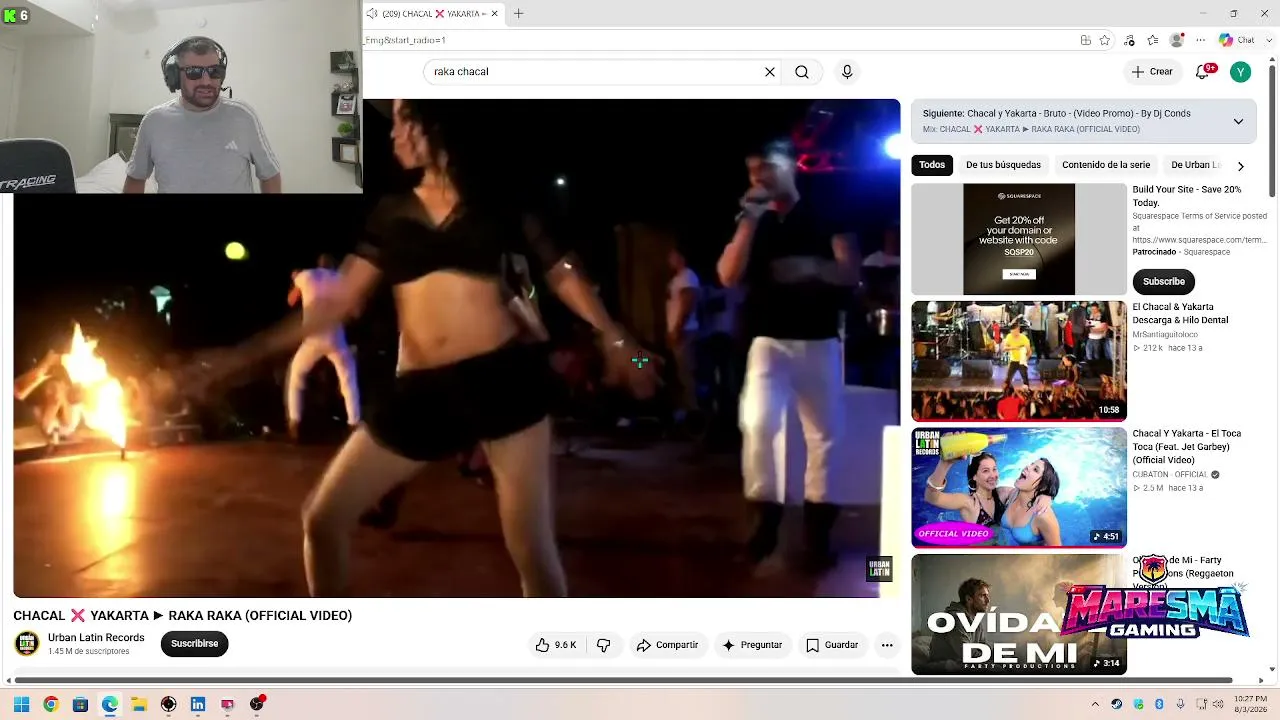
Task: Open split screen icon in address bar
Action: [1085, 40]
